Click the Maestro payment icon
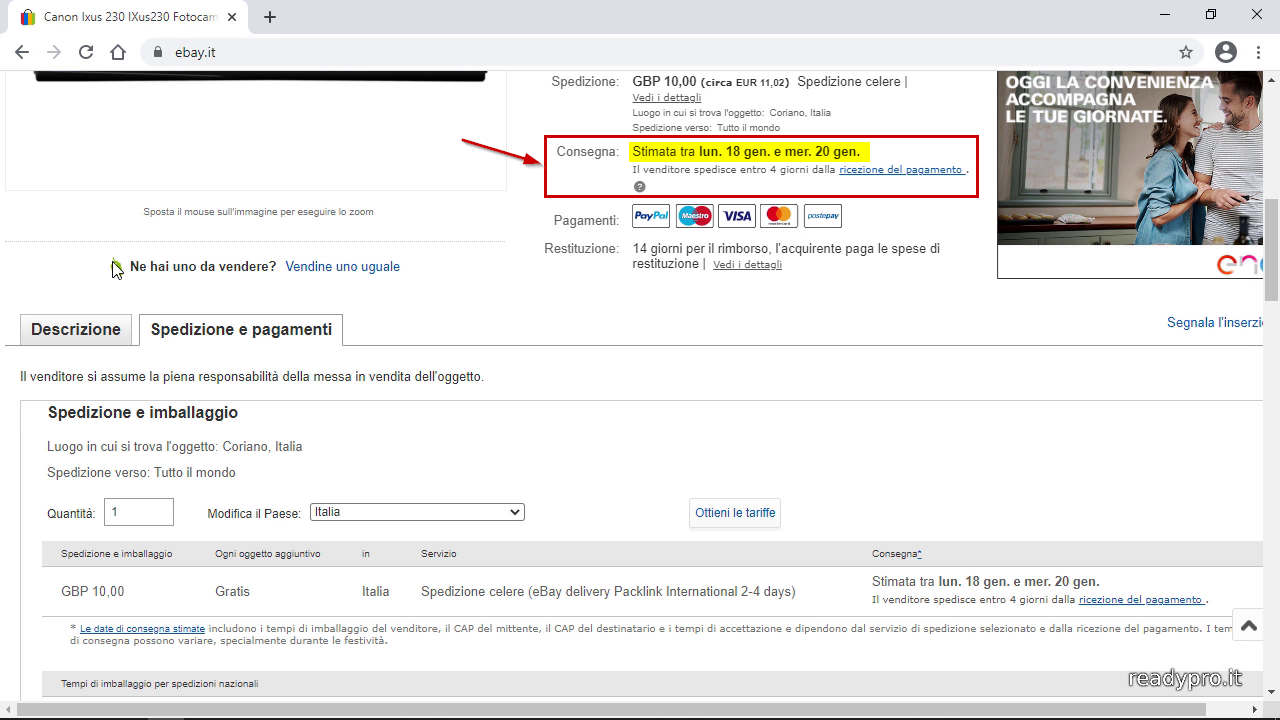The width and height of the screenshot is (1280, 720). (x=694, y=216)
